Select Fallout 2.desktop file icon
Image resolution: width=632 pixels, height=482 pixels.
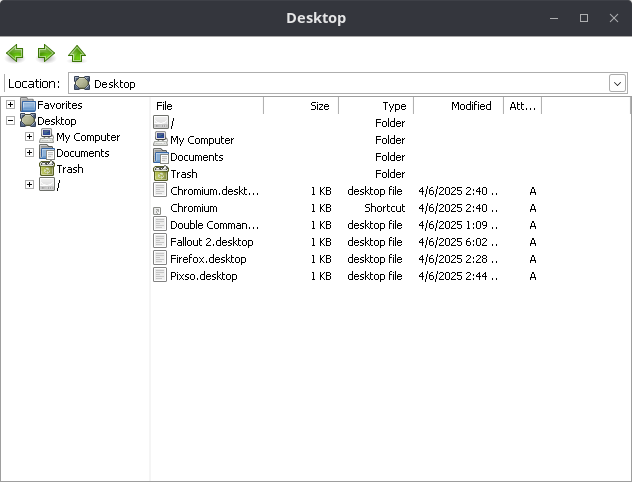click(160, 241)
